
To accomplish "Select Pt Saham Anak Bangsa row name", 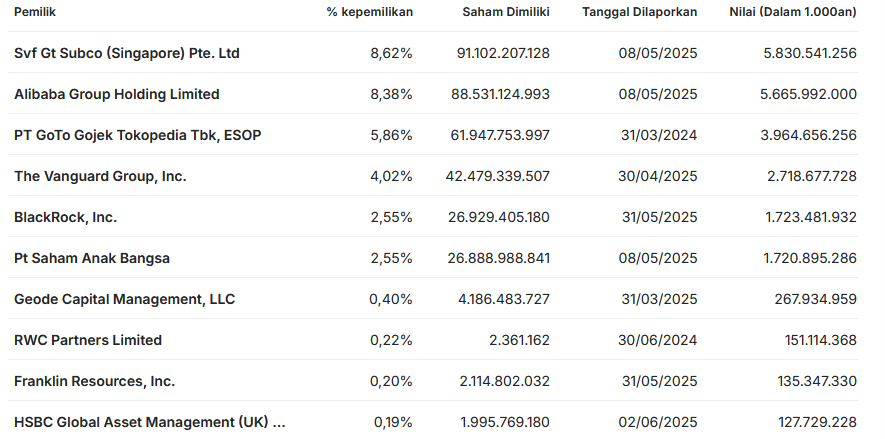I will click(x=92, y=258).
